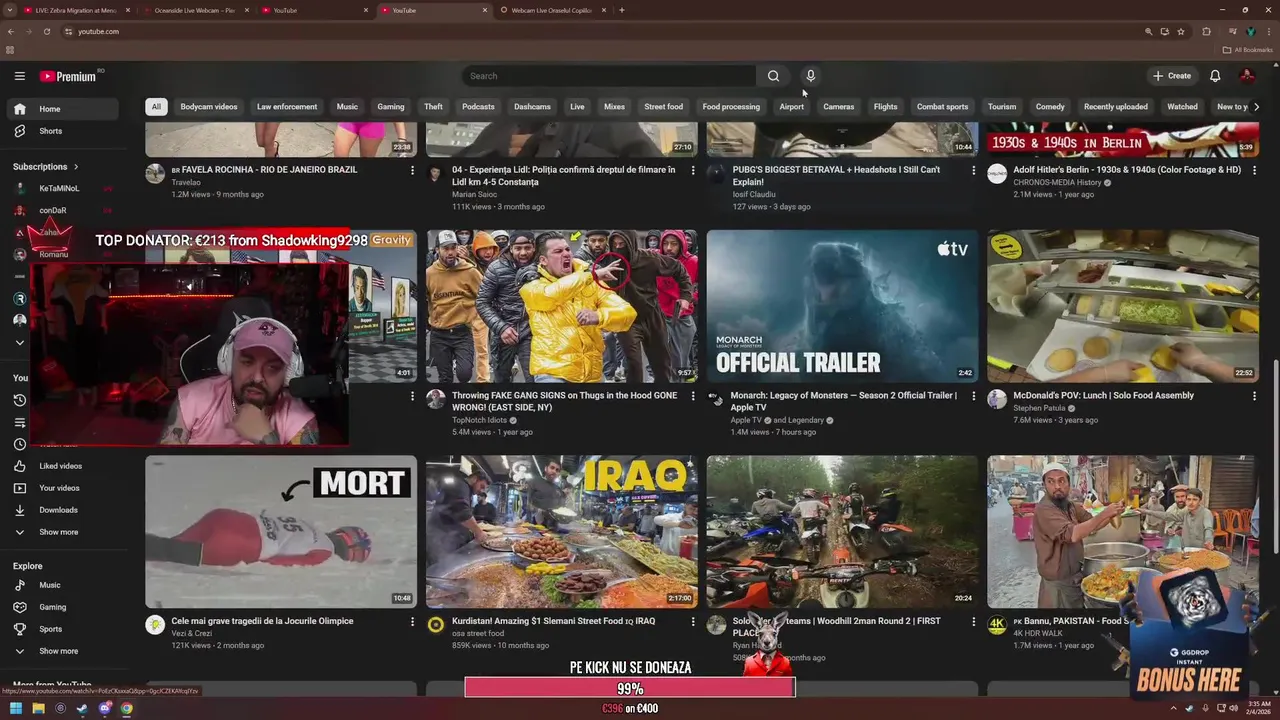Open the osa street food channel link

click(x=478, y=634)
